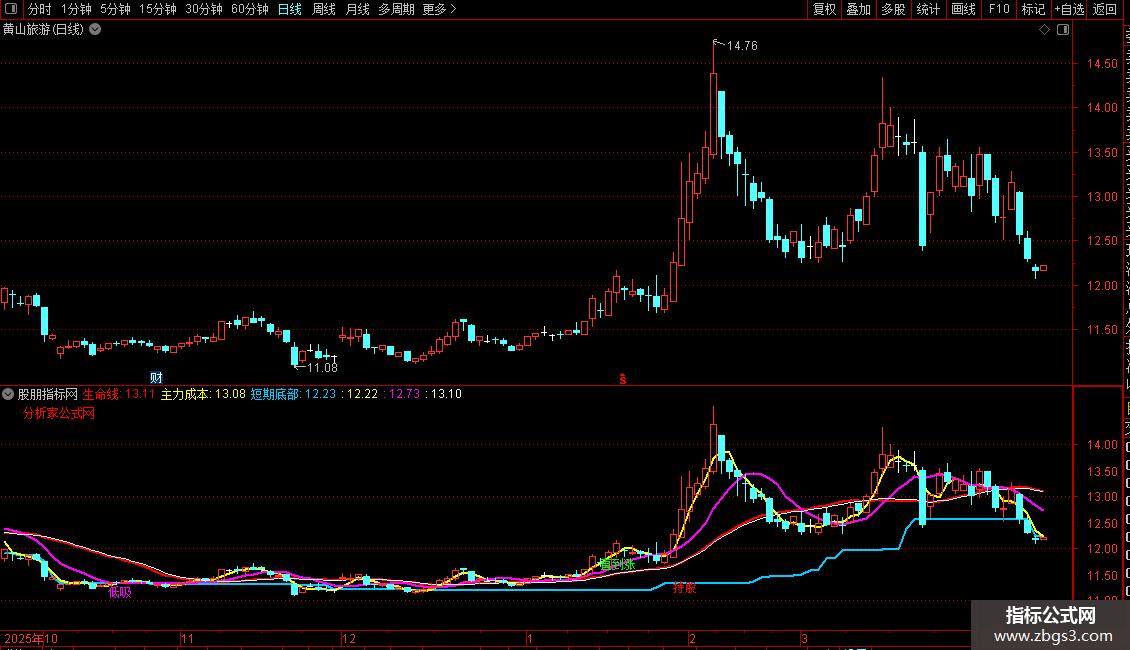This screenshot has width=1130, height=650.
Task: Open the 画线 drawing tools
Action: tap(964, 9)
